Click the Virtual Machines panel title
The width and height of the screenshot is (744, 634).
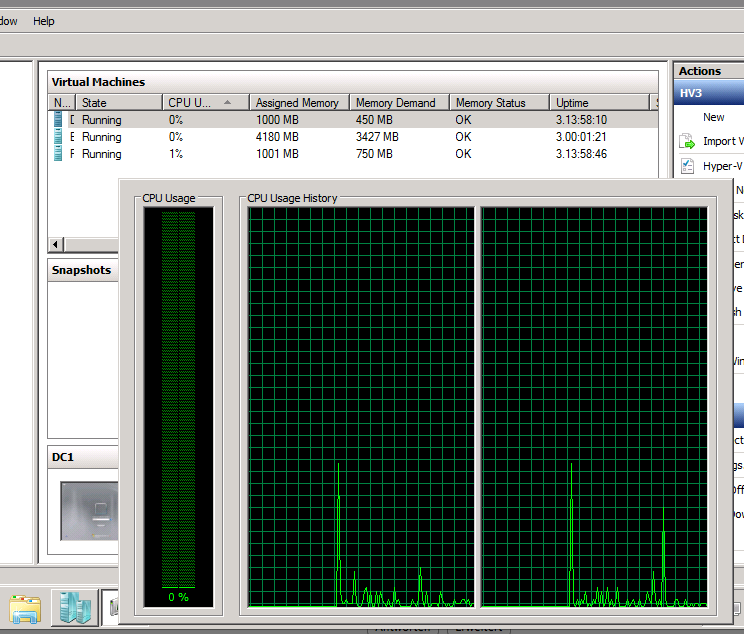tap(98, 82)
